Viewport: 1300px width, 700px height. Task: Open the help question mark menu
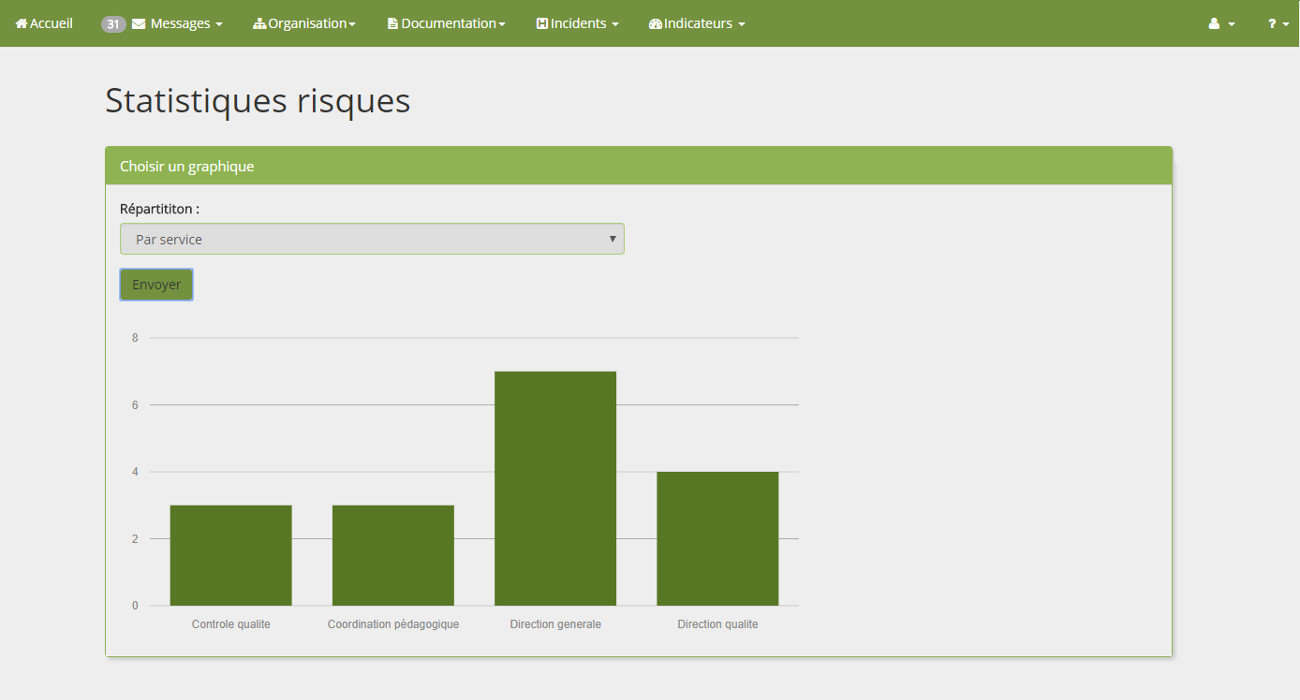click(x=1278, y=23)
